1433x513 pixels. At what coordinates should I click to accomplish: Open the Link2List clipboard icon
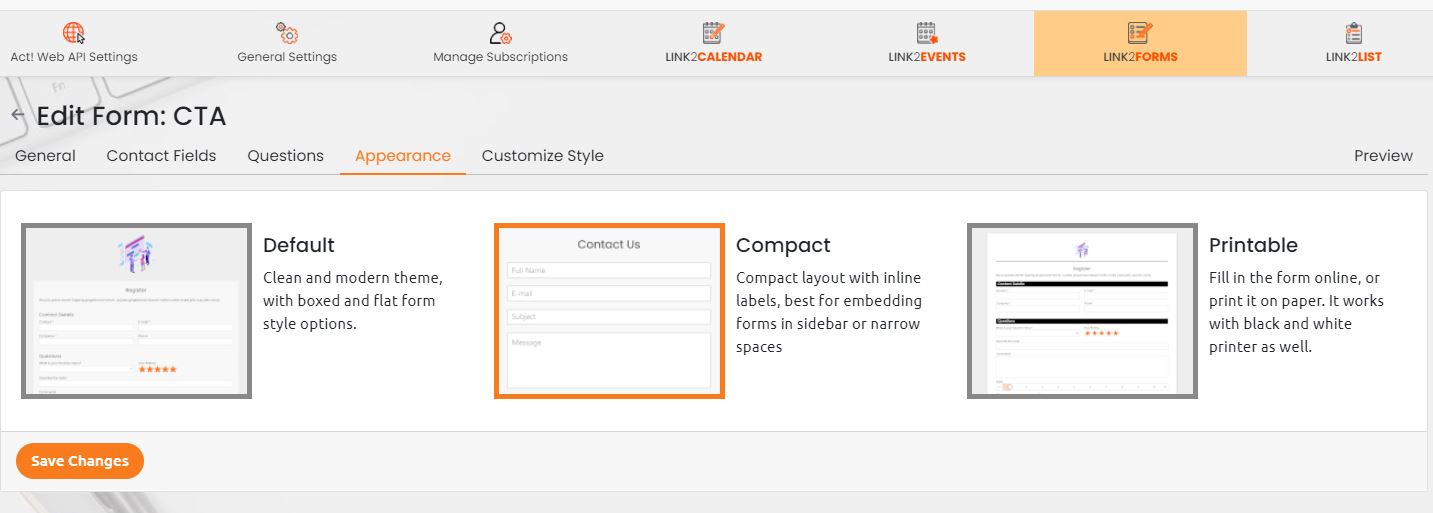pyautogui.click(x=1353, y=33)
